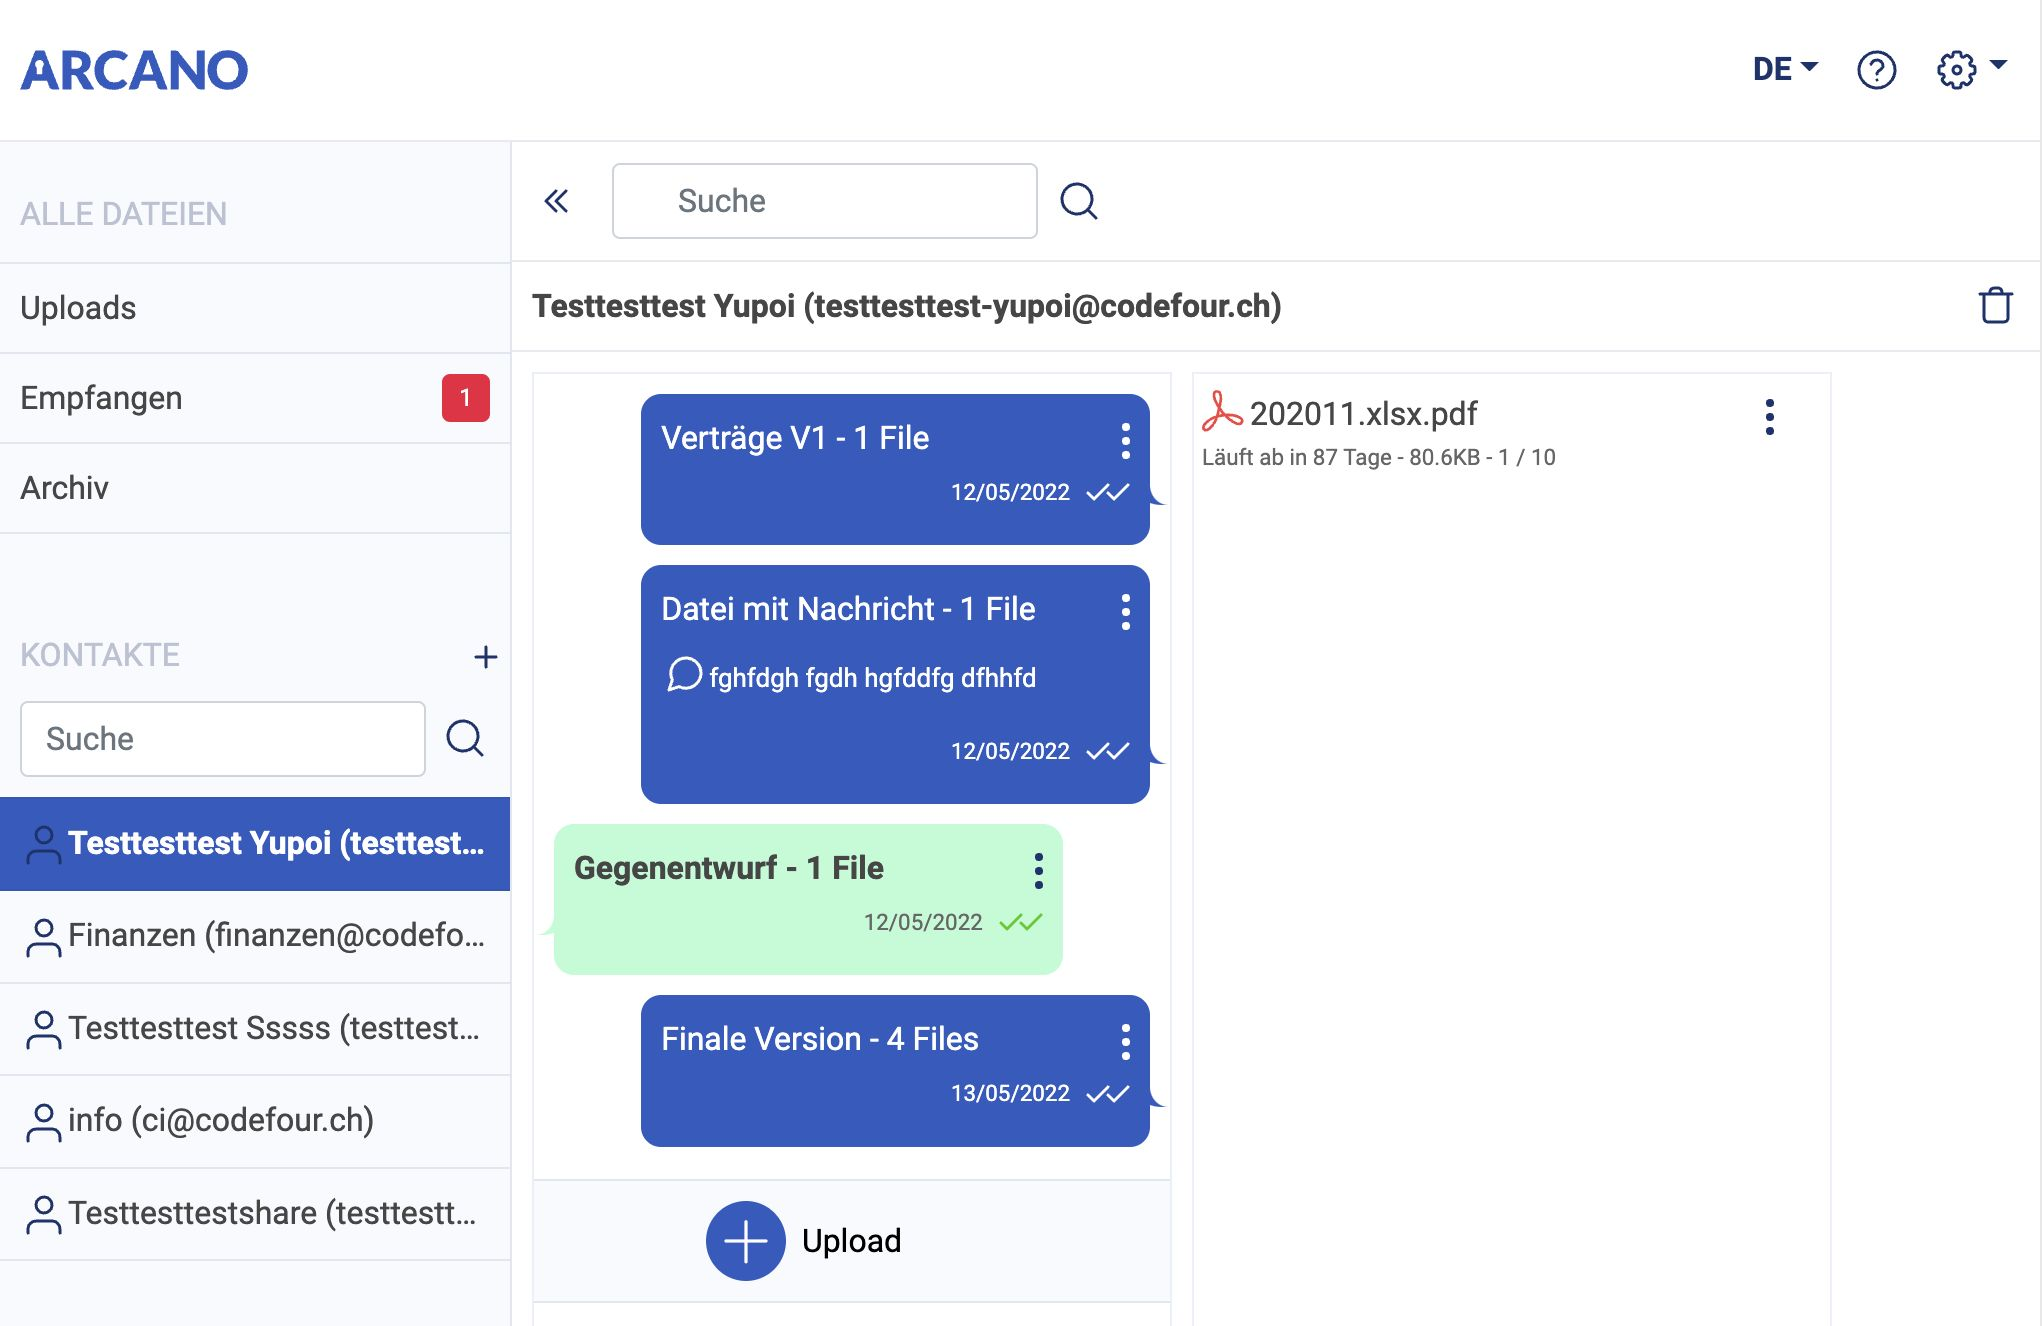2042x1326 pixels.
Task: Open menu on Datei mit Nachricht message
Action: click(1125, 612)
